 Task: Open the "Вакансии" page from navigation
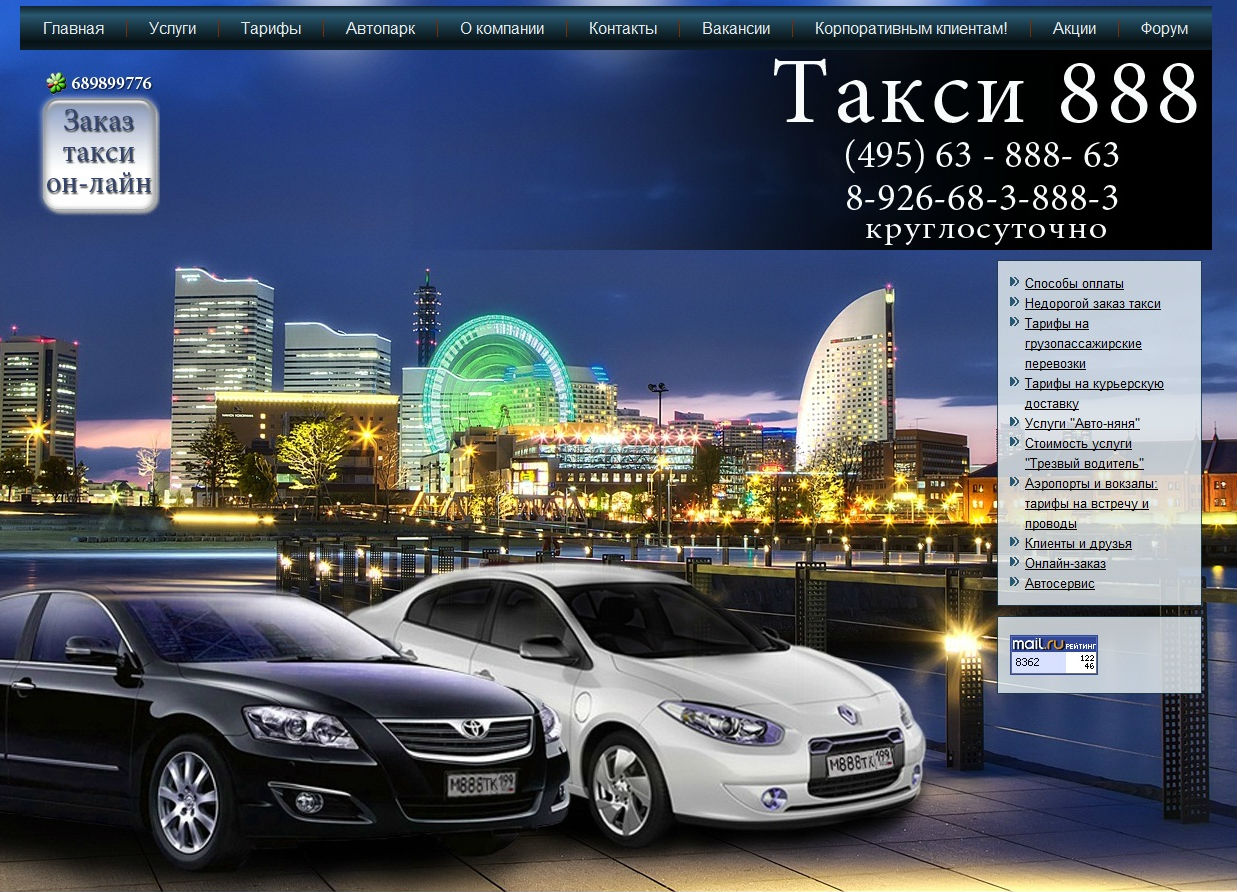click(737, 28)
